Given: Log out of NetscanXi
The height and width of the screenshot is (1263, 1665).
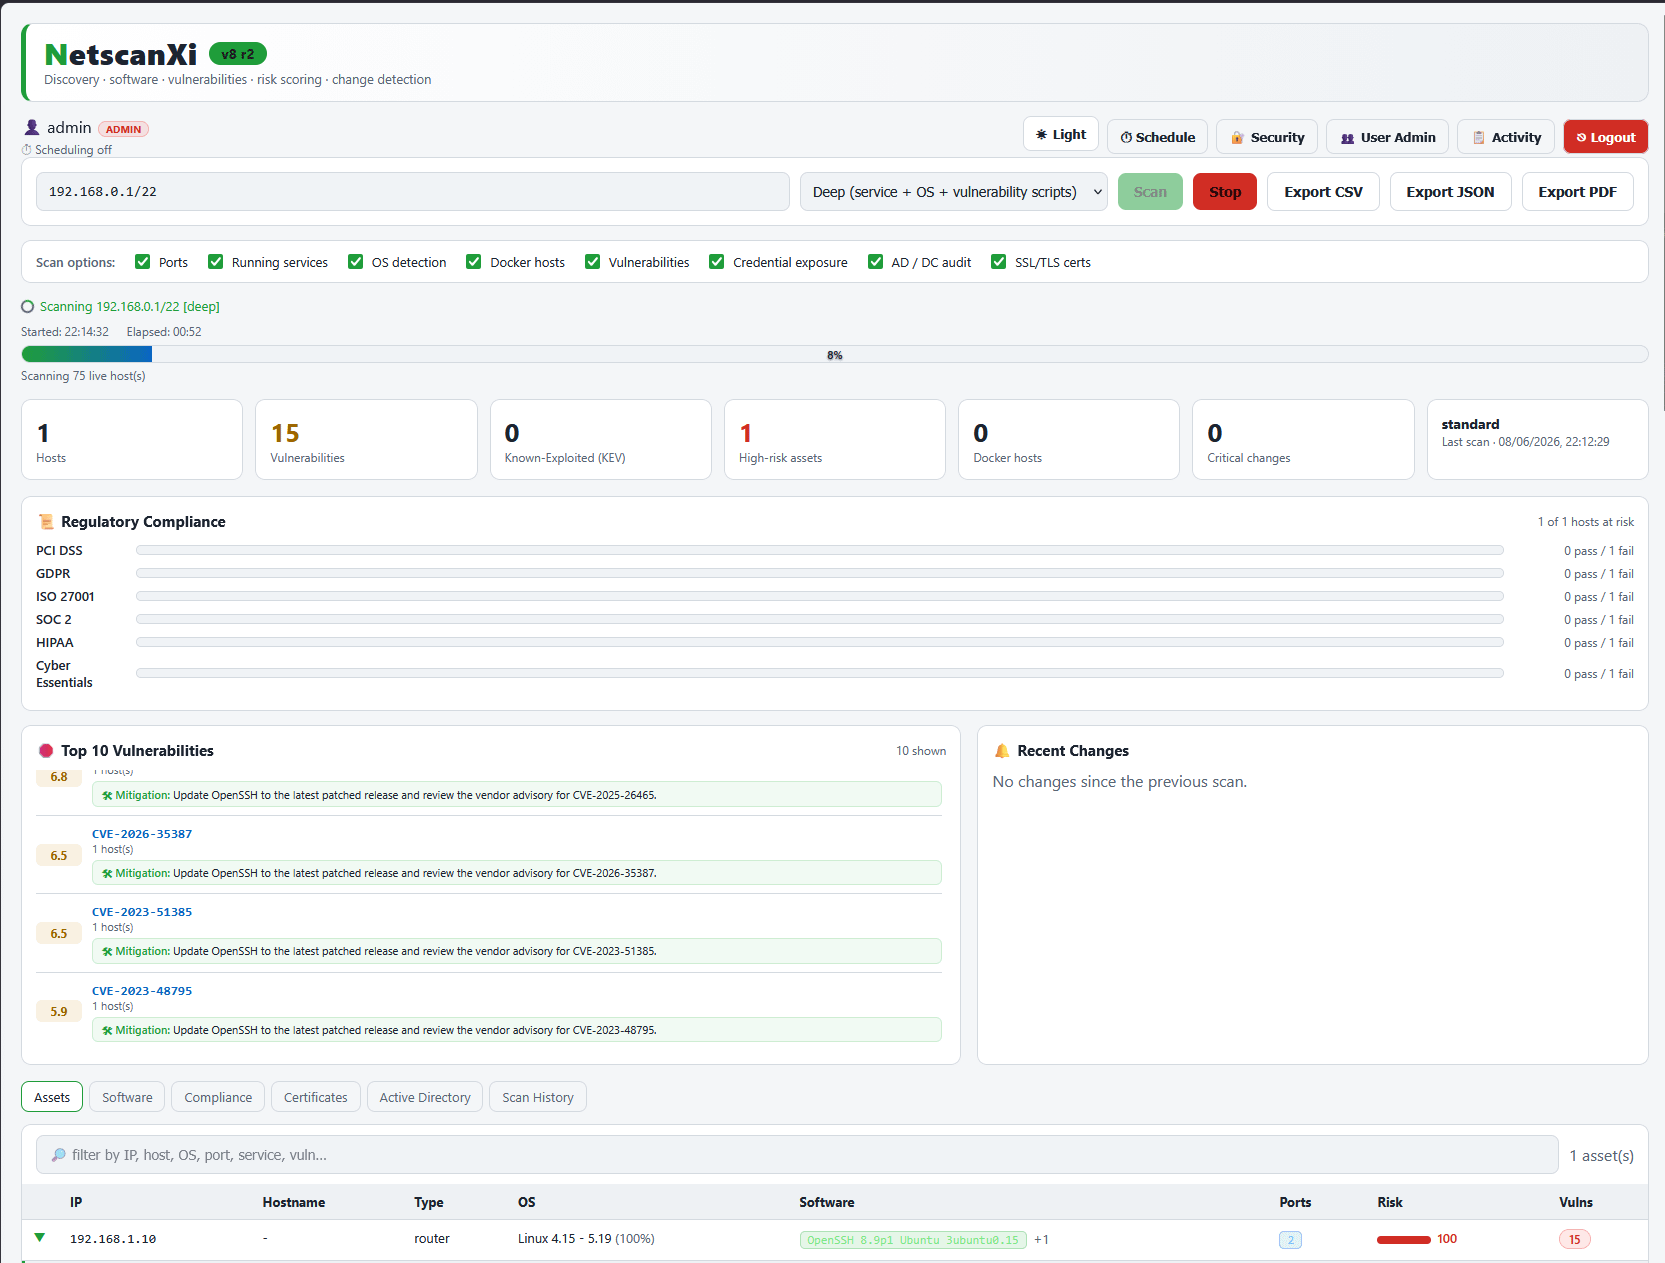Looking at the screenshot, I should pyautogui.click(x=1606, y=137).
